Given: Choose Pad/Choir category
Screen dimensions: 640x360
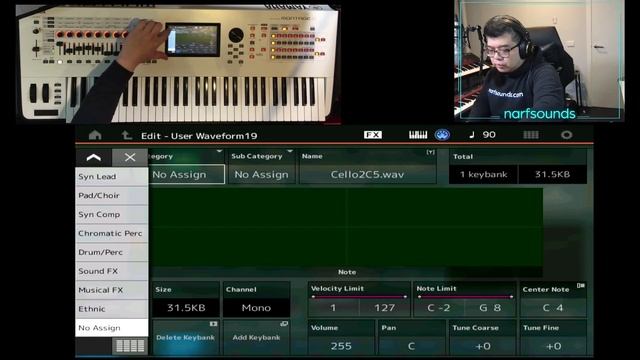Looking at the screenshot, I should tap(111, 196).
